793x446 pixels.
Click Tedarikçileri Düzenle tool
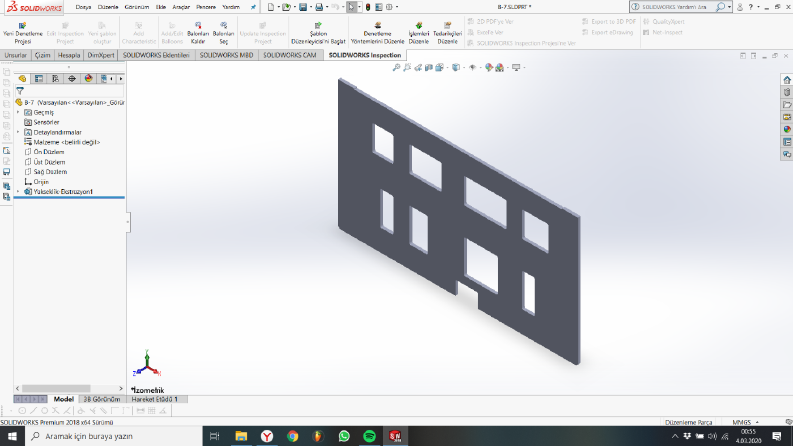tap(448, 33)
